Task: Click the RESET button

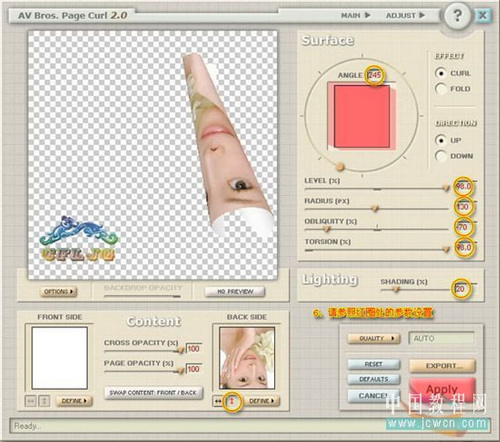Action: pyautogui.click(x=374, y=364)
